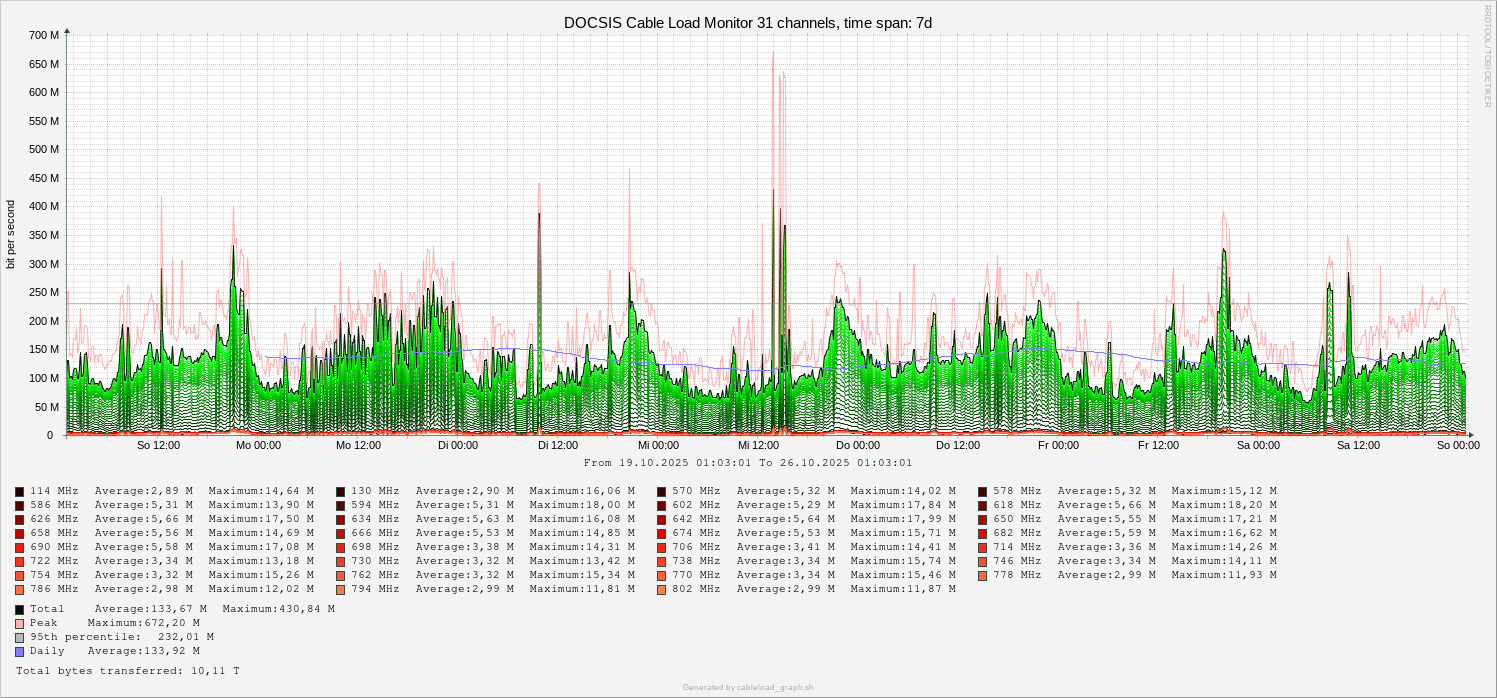Click the 786 MHz legend swatch
This screenshot has height=698, width=1497.
click(20, 589)
